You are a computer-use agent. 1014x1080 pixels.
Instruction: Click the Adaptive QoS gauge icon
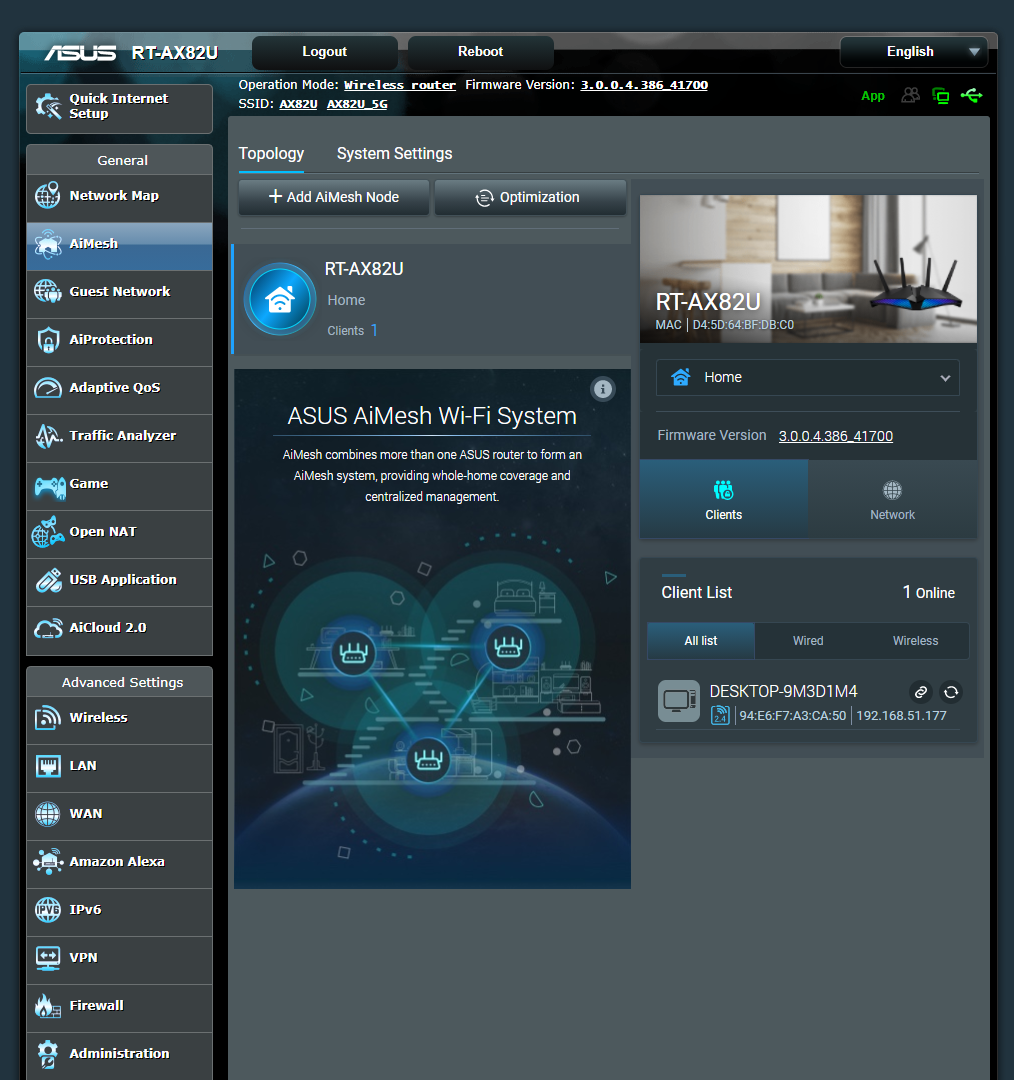coord(48,388)
